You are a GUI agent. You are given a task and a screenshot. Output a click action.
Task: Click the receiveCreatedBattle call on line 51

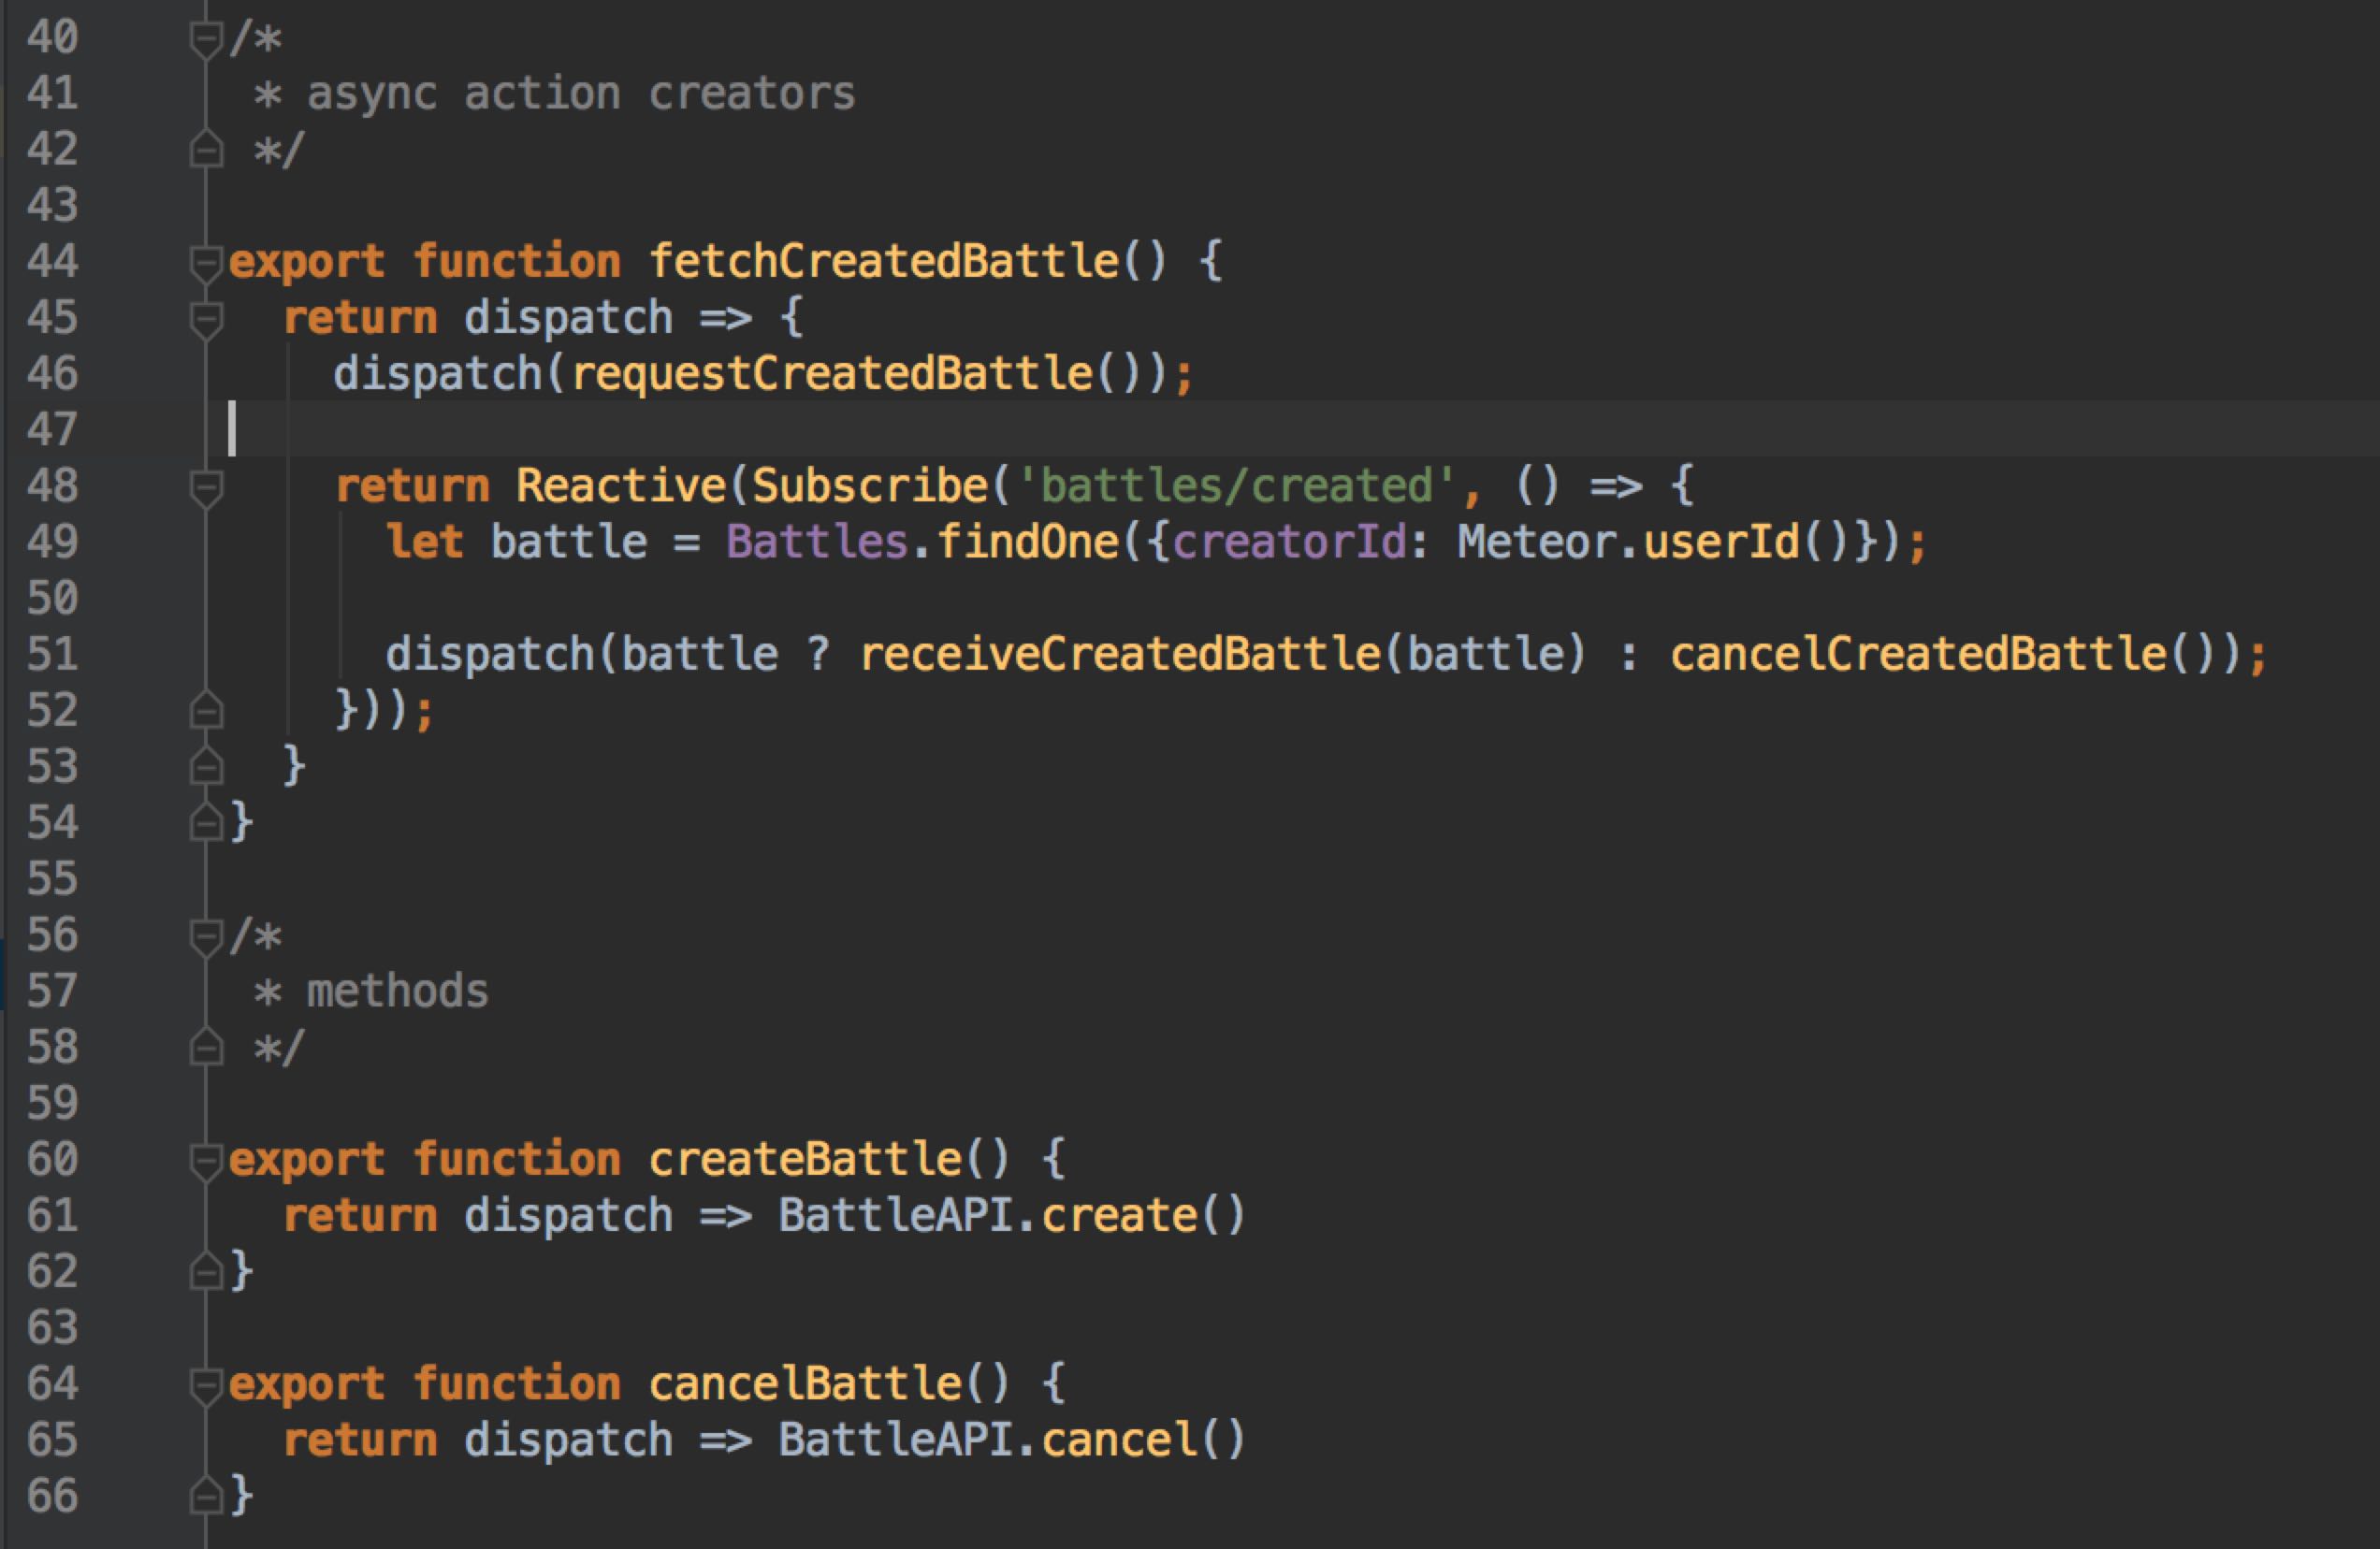(1120, 655)
